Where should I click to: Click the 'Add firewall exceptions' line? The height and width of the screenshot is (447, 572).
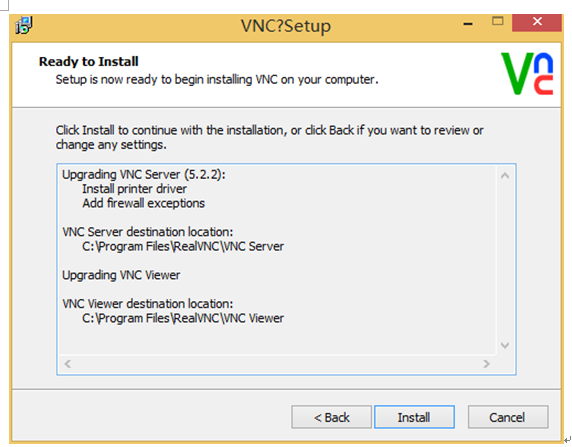point(143,203)
